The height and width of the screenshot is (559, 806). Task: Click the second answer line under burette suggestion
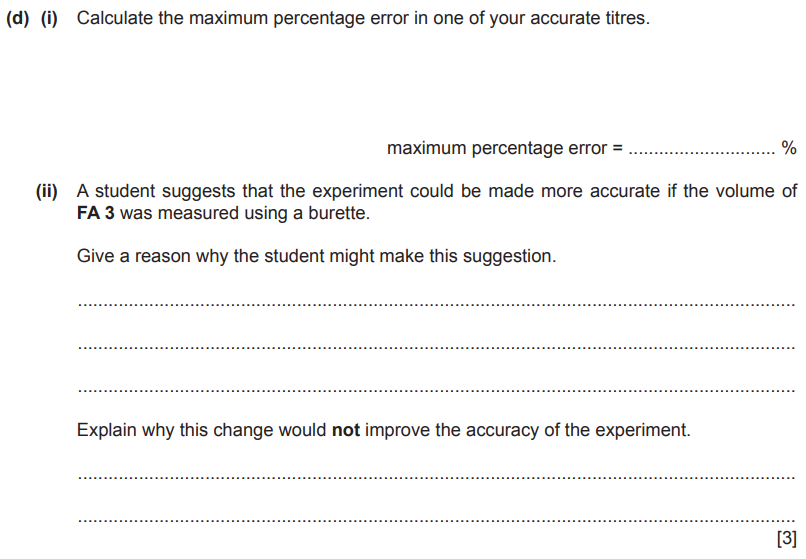point(436,348)
